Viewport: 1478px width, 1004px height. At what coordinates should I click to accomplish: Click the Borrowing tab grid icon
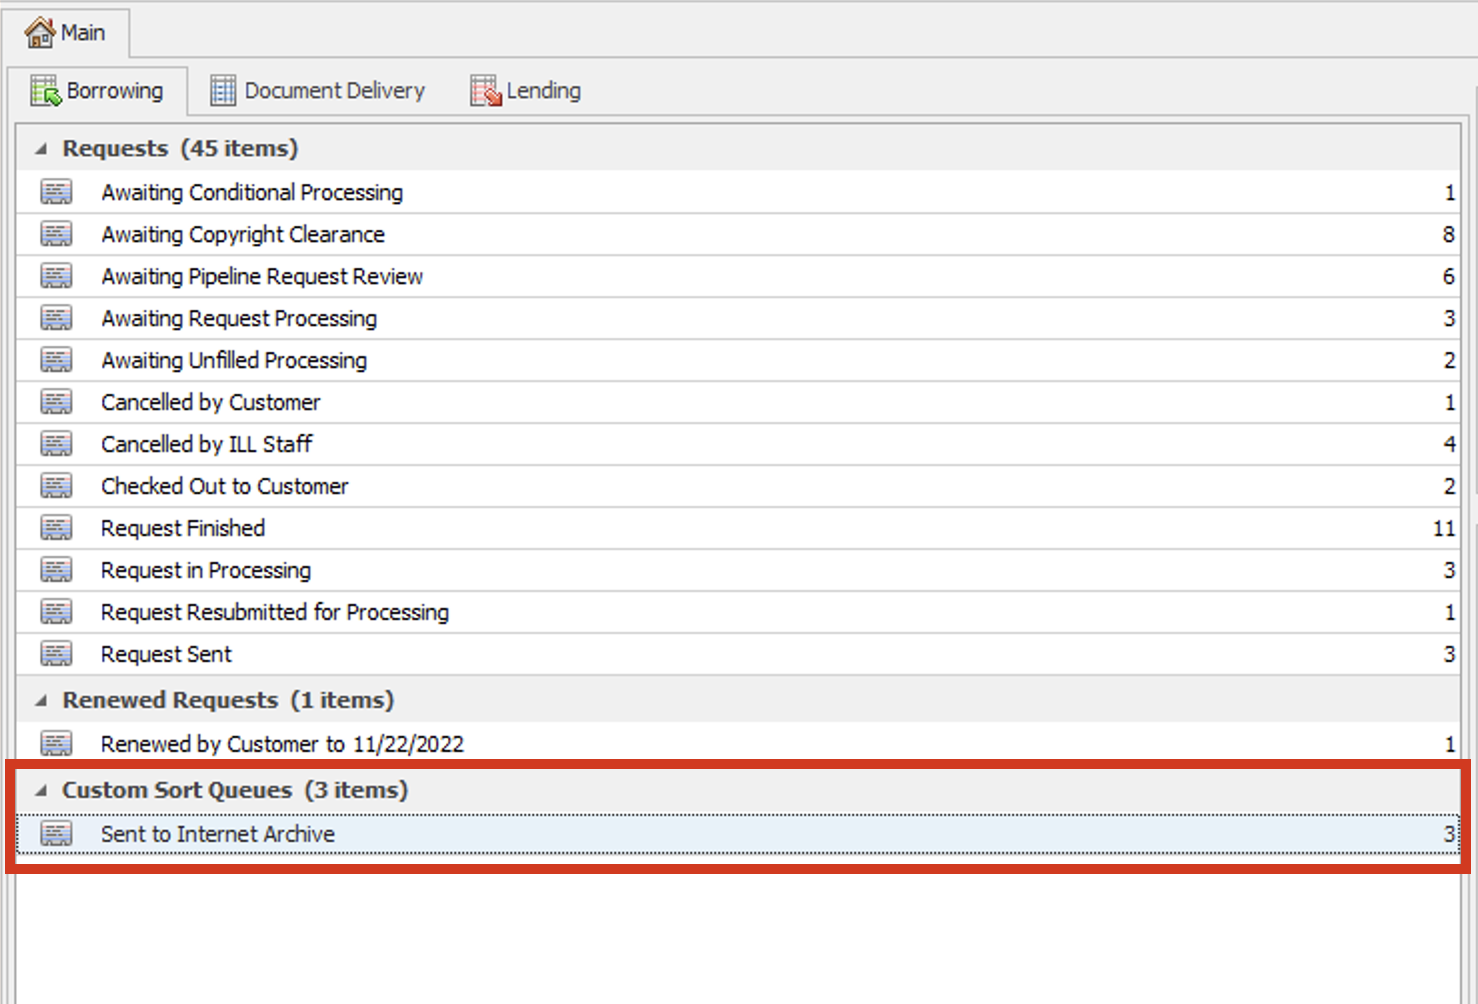point(46,91)
